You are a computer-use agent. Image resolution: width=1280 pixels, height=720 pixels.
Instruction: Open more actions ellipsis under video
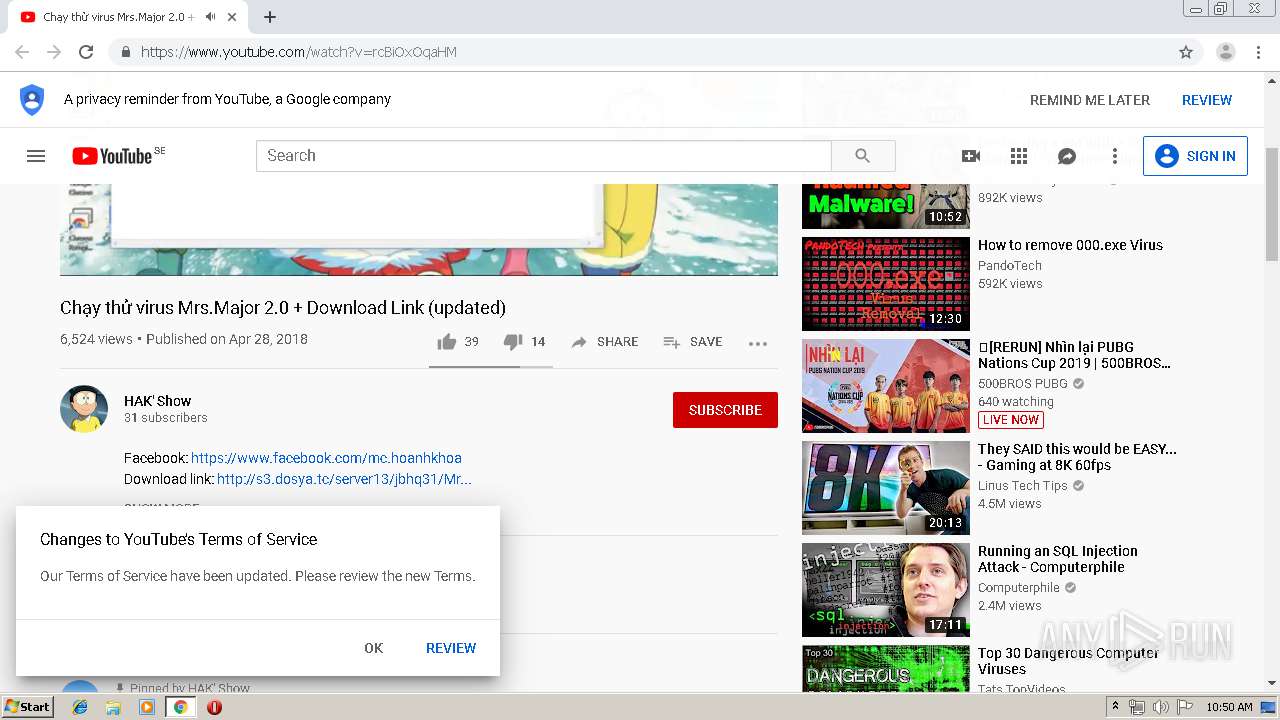[x=758, y=343]
